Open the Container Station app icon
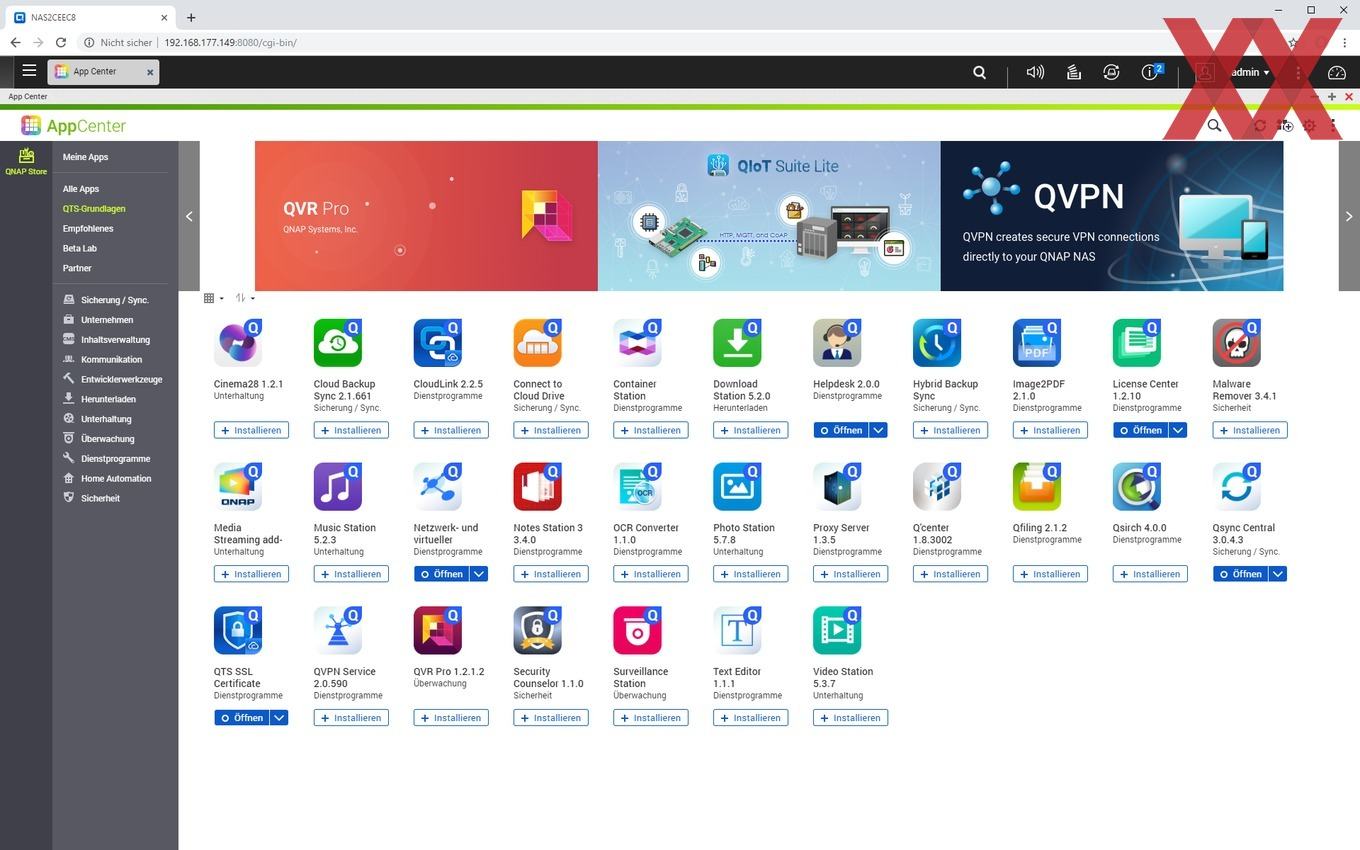This screenshot has width=1360, height=850. point(638,343)
